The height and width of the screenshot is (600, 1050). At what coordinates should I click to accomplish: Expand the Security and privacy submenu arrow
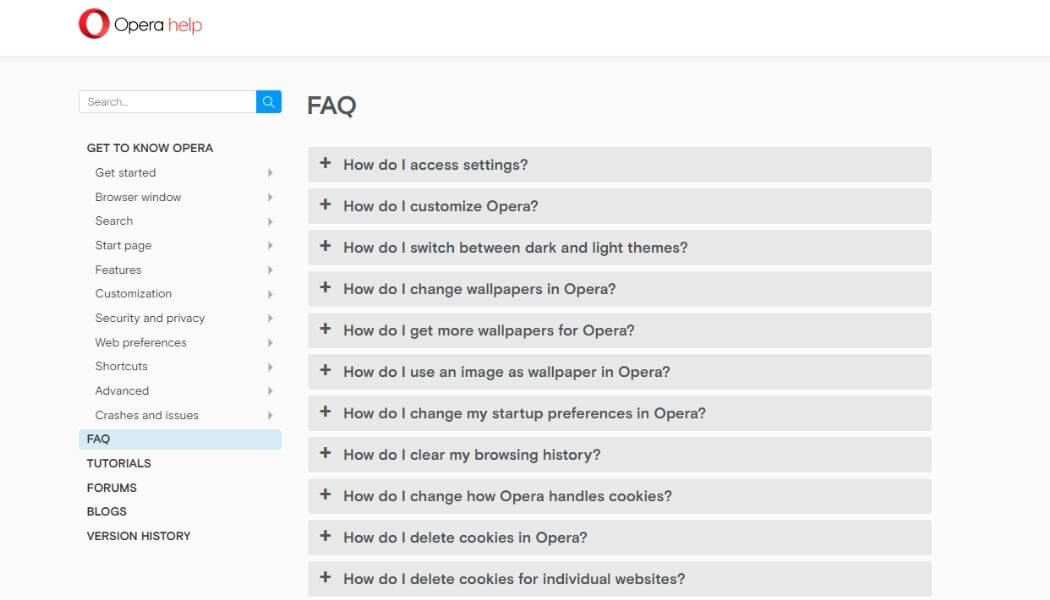(270, 318)
